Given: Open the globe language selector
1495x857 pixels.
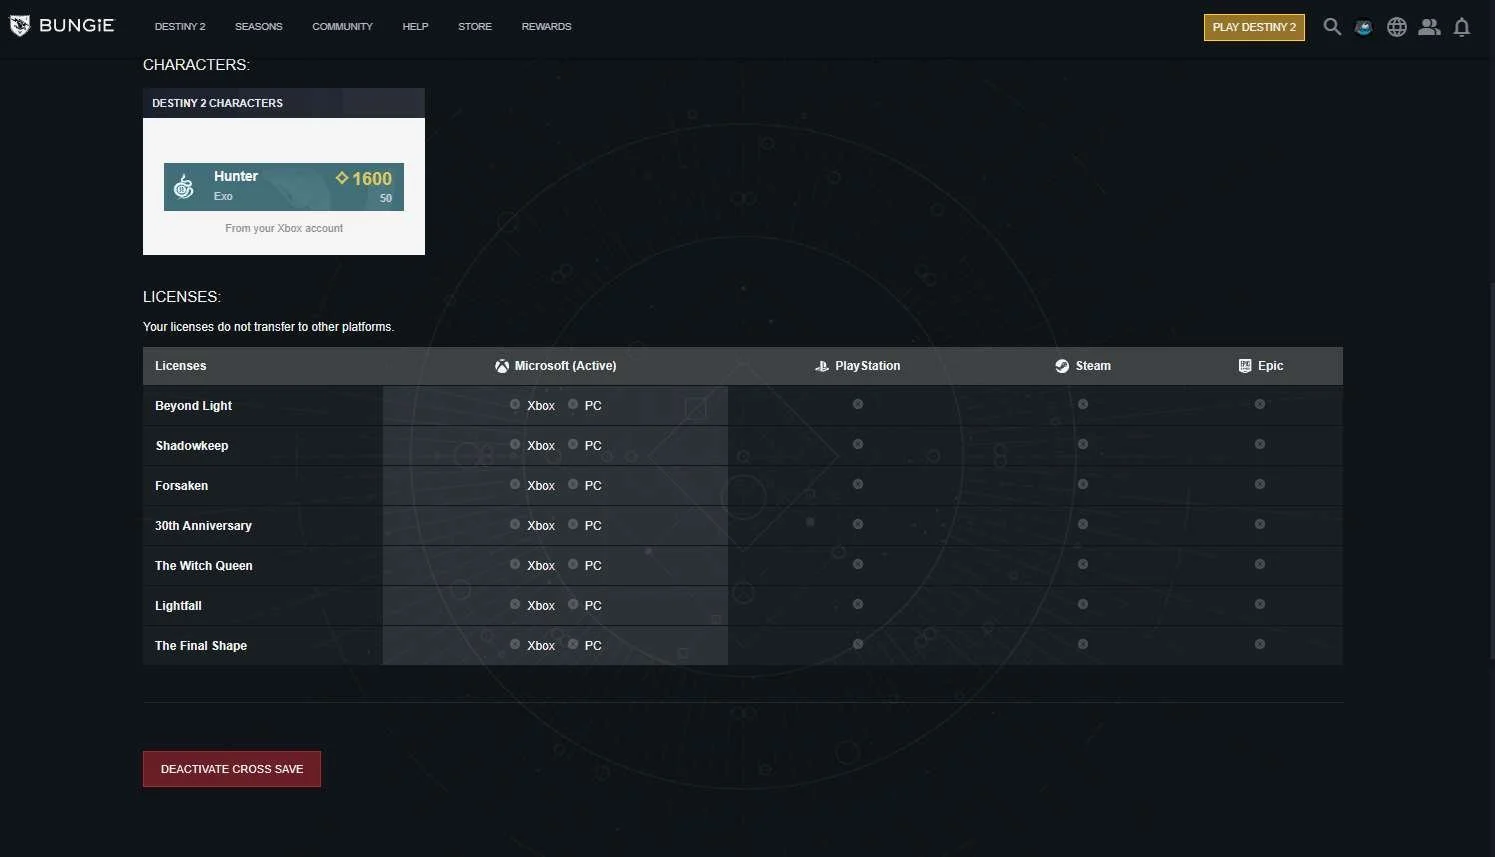Looking at the screenshot, I should (1397, 27).
